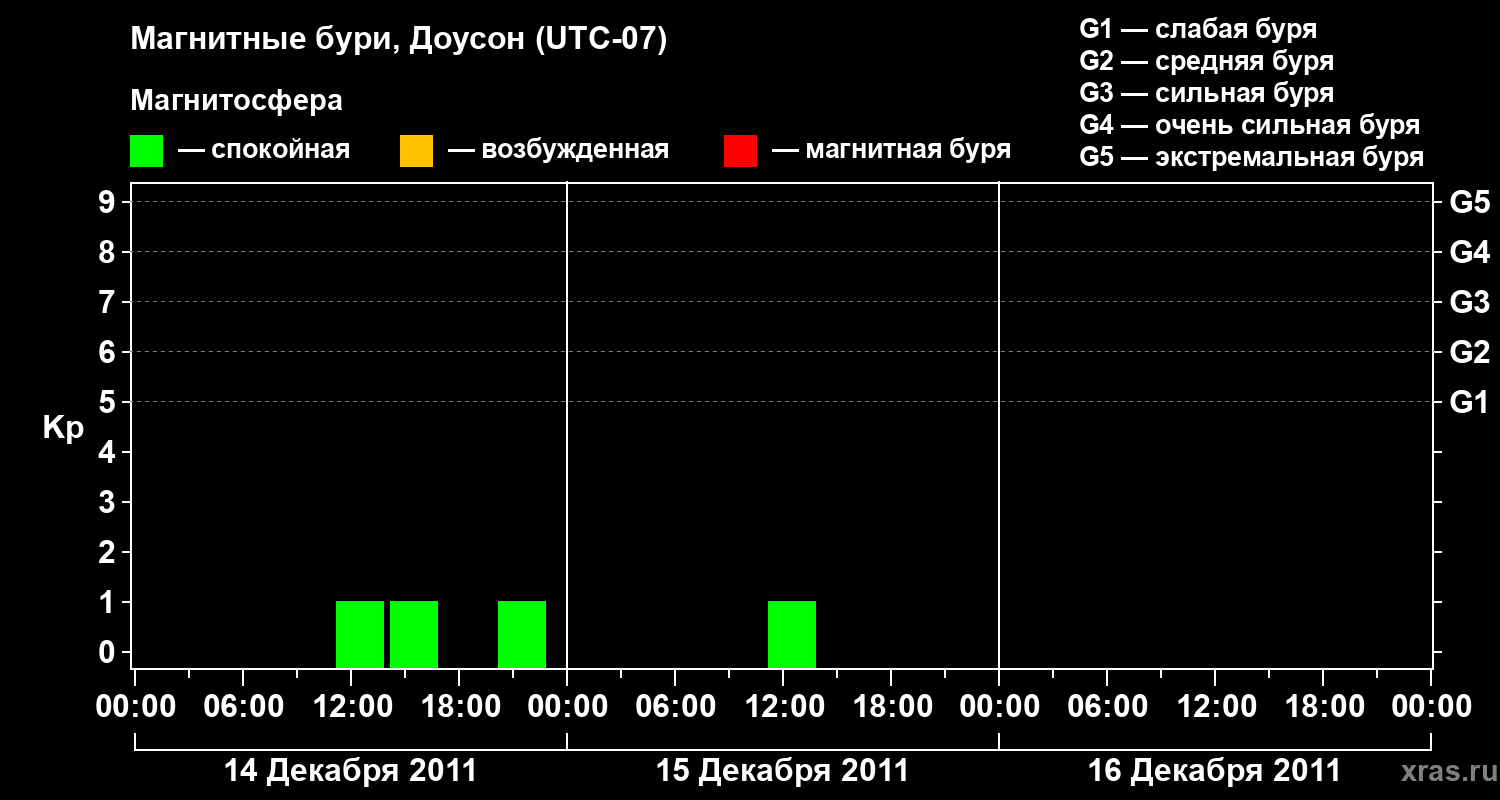Click the right-axis 'G2' label

click(1470, 353)
